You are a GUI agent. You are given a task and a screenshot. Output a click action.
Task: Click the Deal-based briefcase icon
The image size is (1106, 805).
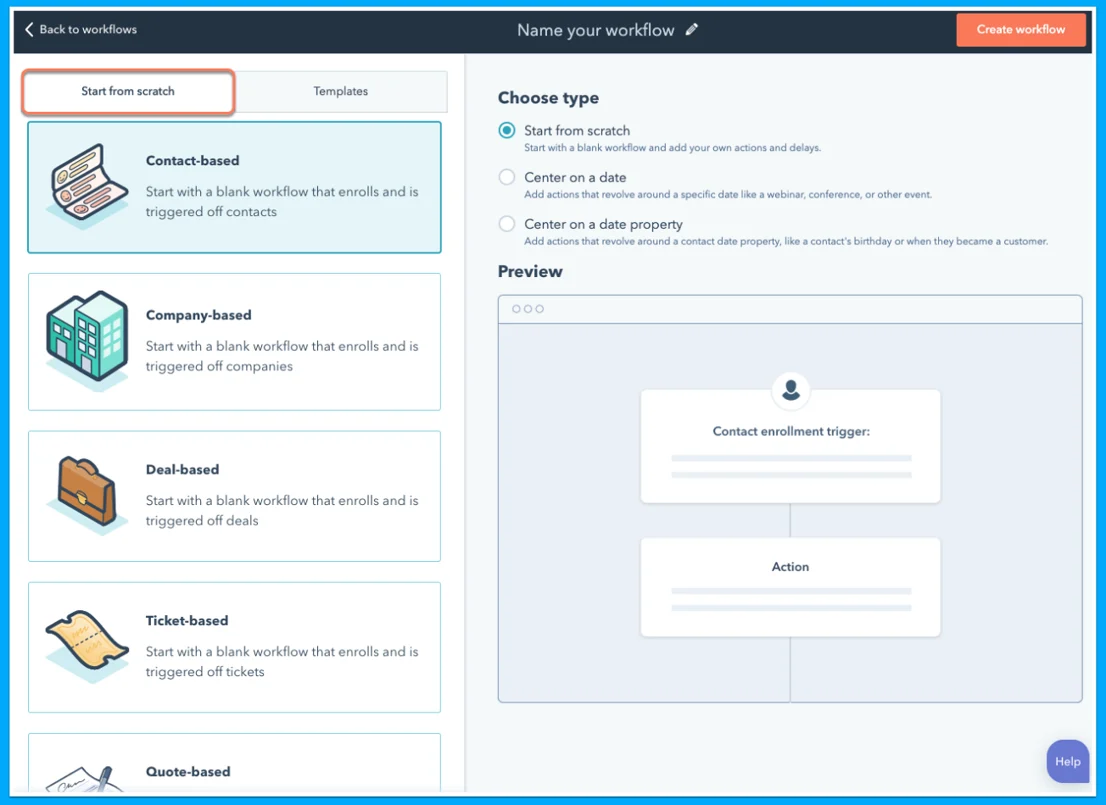(x=84, y=494)
